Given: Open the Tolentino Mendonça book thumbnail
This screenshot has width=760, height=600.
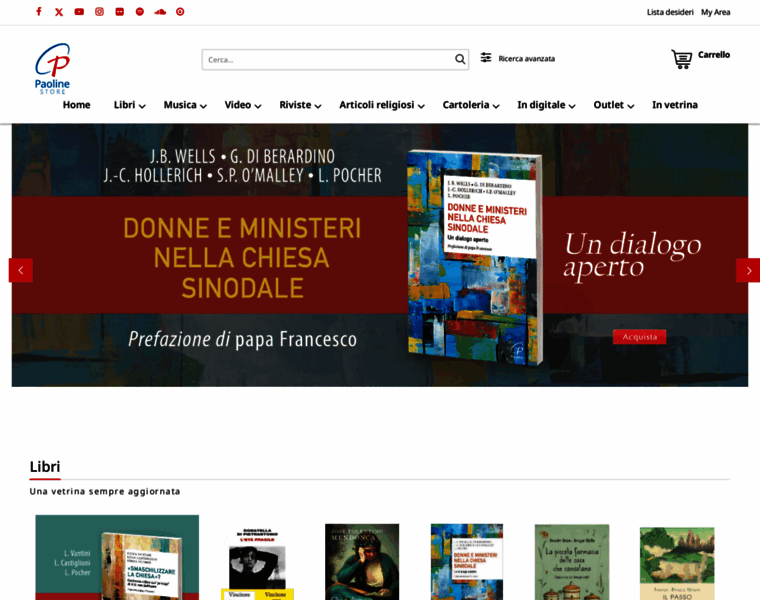Looking at the screenshot, I should coord(362,562).
